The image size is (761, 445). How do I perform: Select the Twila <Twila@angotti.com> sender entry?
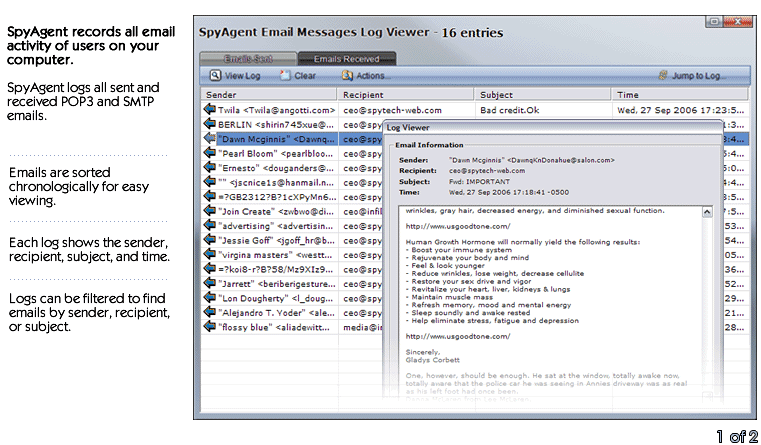pyautogui.click(x=276, y=110)
